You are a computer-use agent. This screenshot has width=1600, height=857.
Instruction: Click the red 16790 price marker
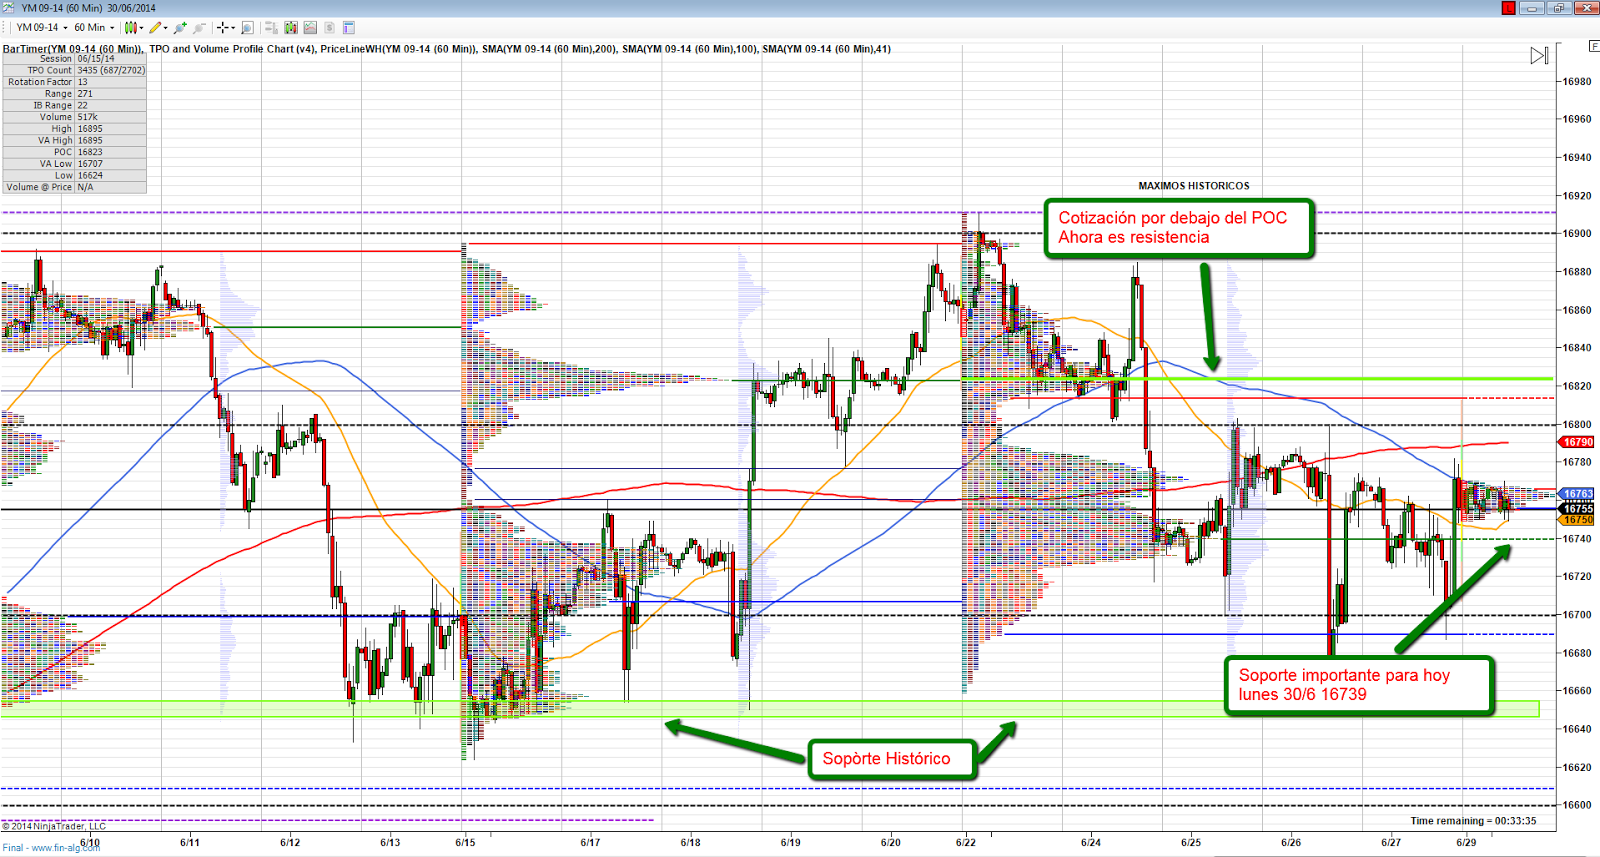click(x=1577, y=442)
